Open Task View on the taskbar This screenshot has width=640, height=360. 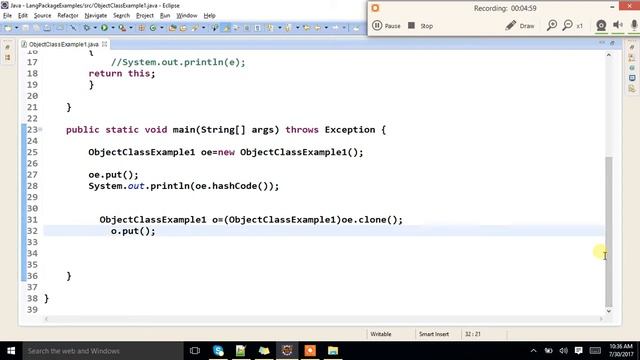pyautogui.click(x=195, y=351)
